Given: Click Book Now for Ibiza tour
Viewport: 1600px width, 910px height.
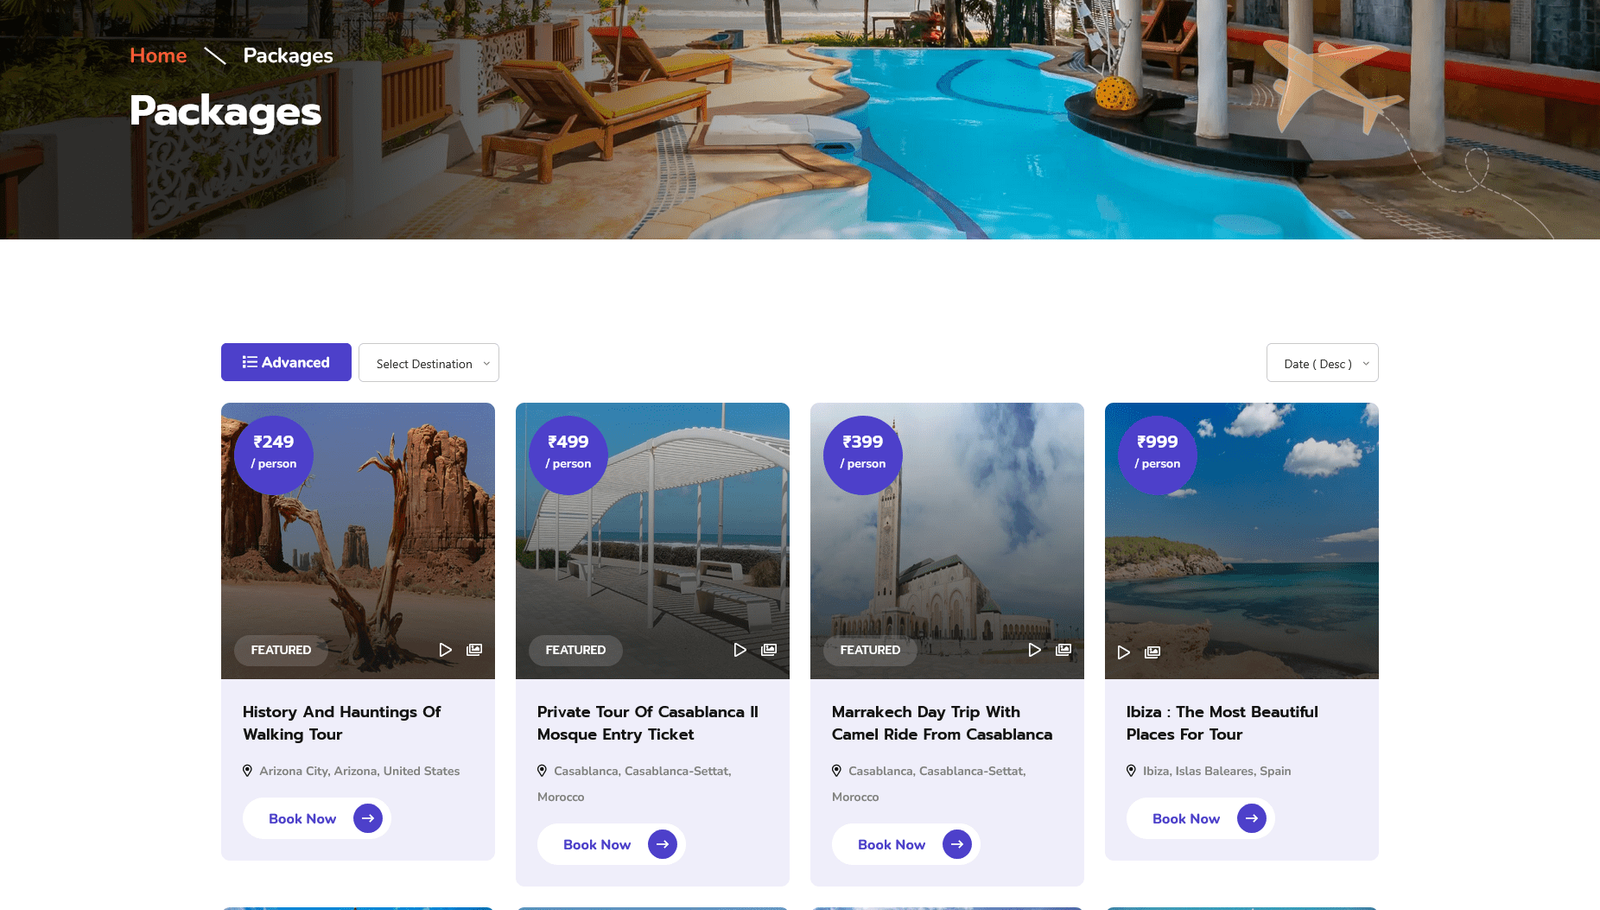Looking at the screenshot, I should tap(1200, 818).
